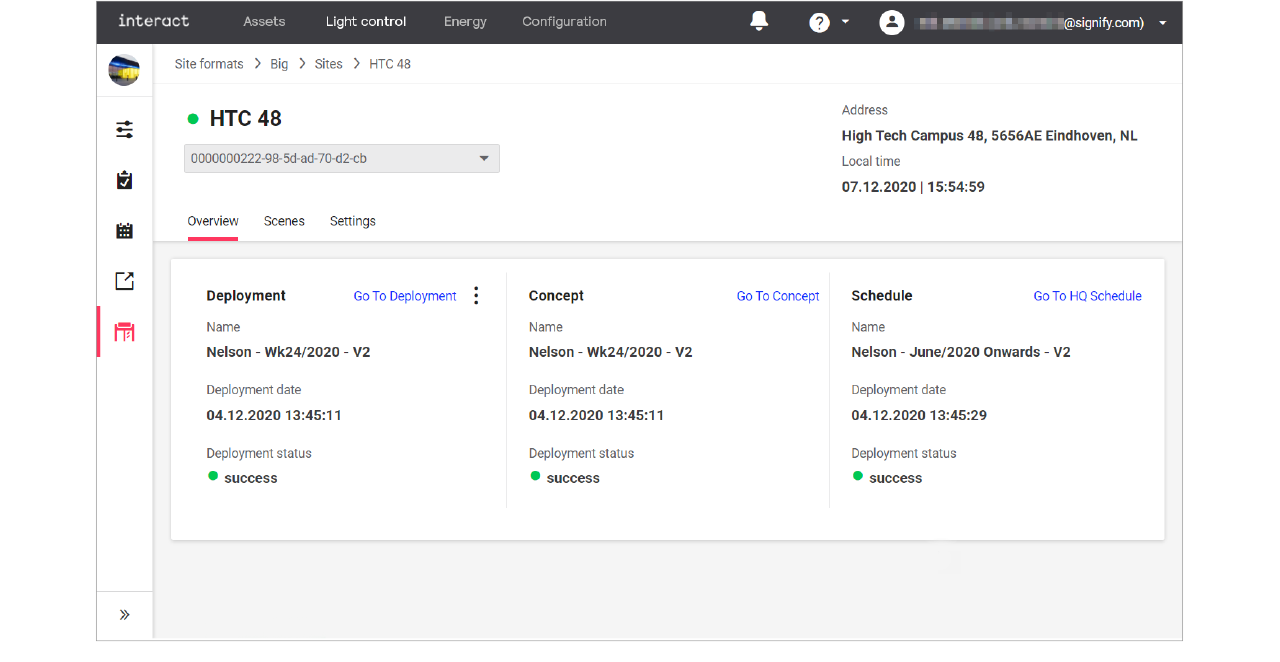Click the user profile avatar icon
This screenshot has height=662, width=1280.
(x=891, y=21)
